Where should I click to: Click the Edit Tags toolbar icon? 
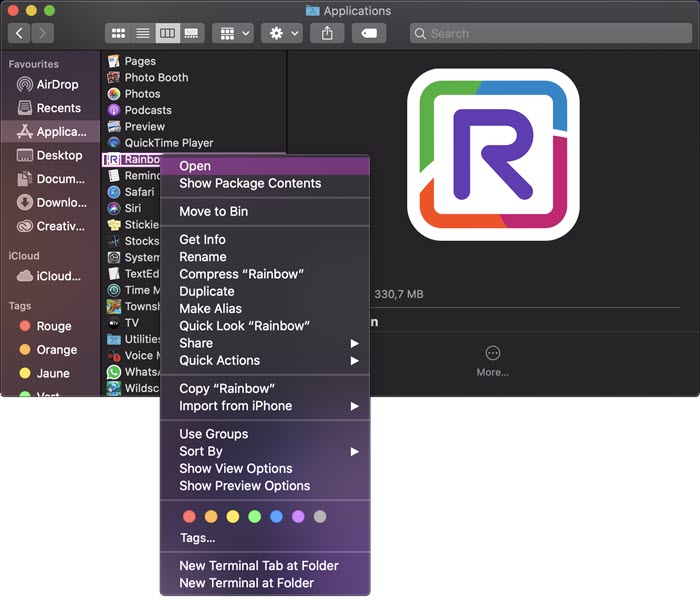368,33
